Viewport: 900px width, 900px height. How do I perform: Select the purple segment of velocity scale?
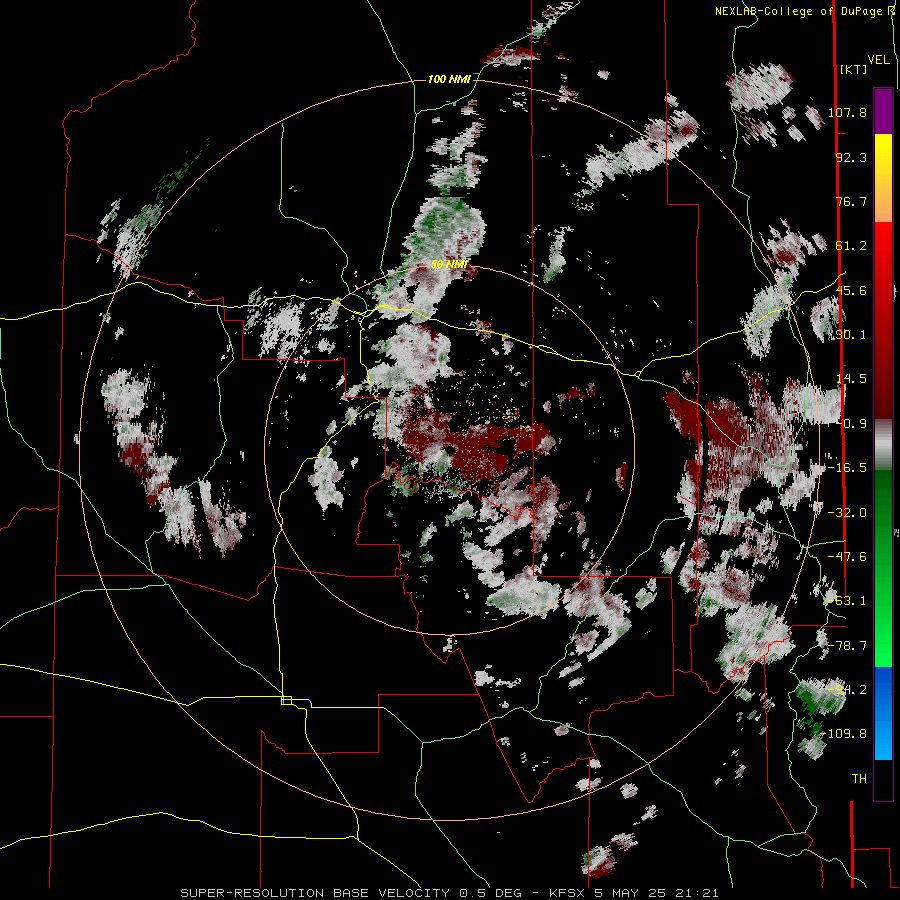883,111
